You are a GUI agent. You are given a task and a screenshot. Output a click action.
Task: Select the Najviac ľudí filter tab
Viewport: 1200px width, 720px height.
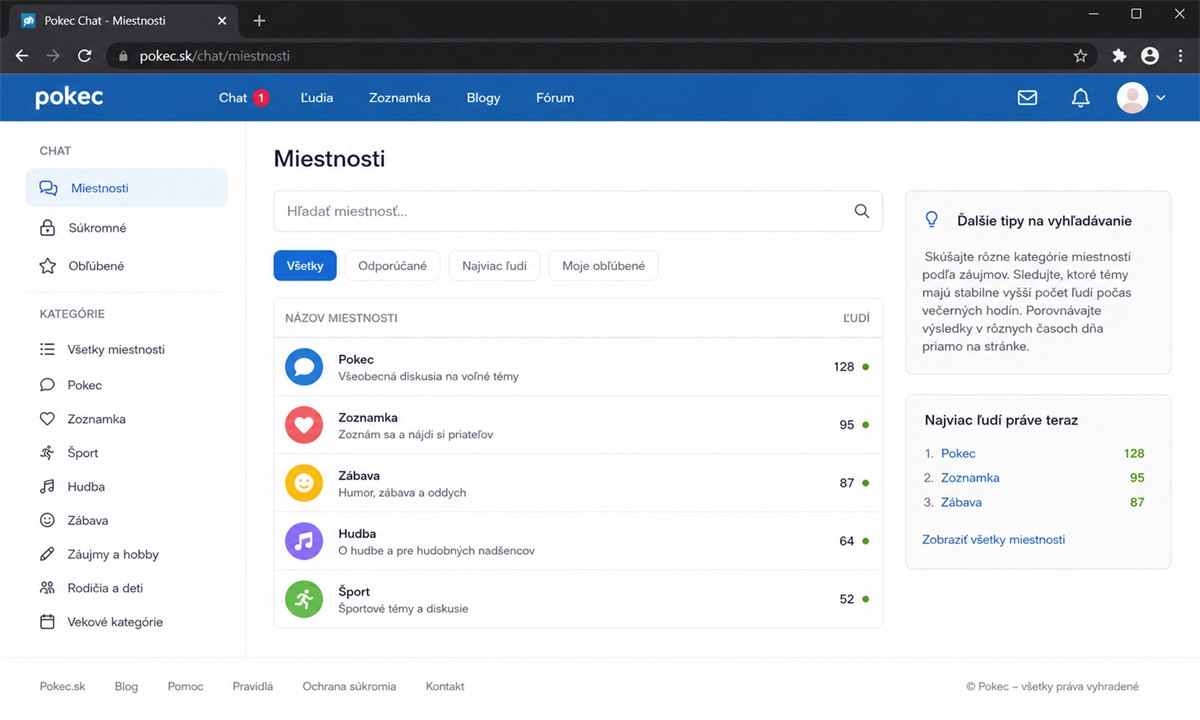[x=495, y=266]
